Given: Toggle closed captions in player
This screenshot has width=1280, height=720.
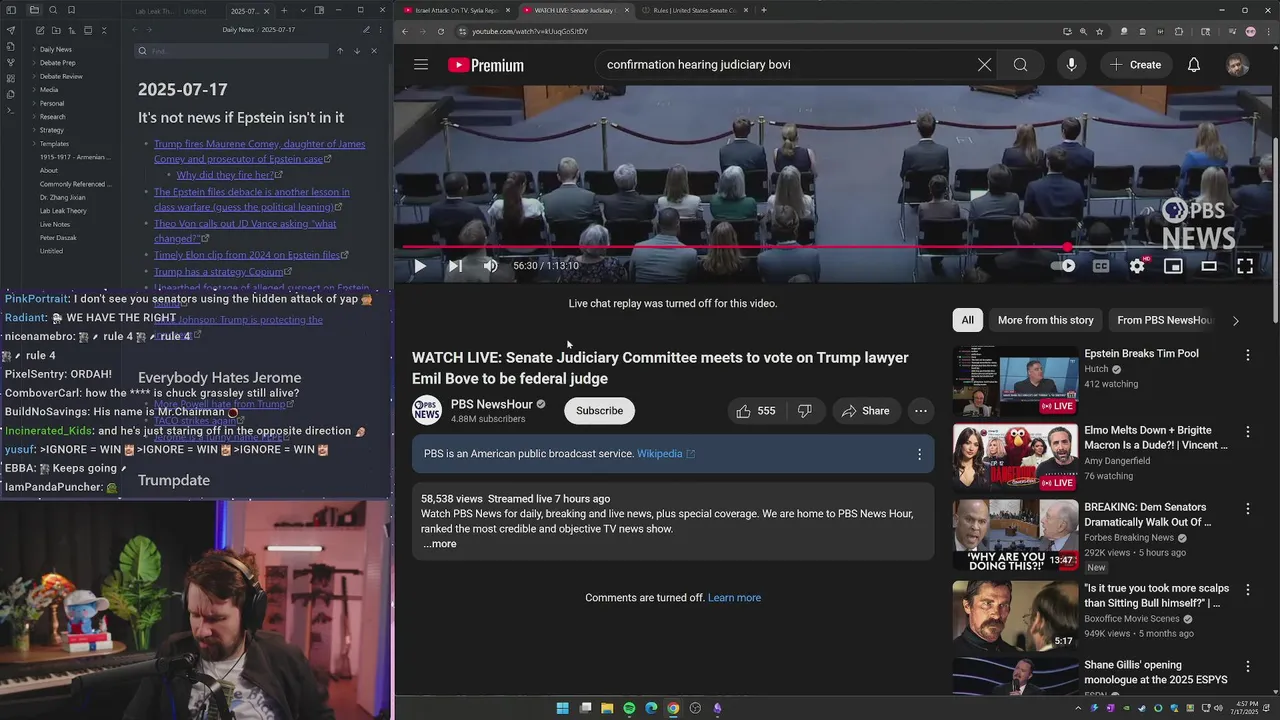Looking at the screenshot, I should click(x=1101, y=266).
